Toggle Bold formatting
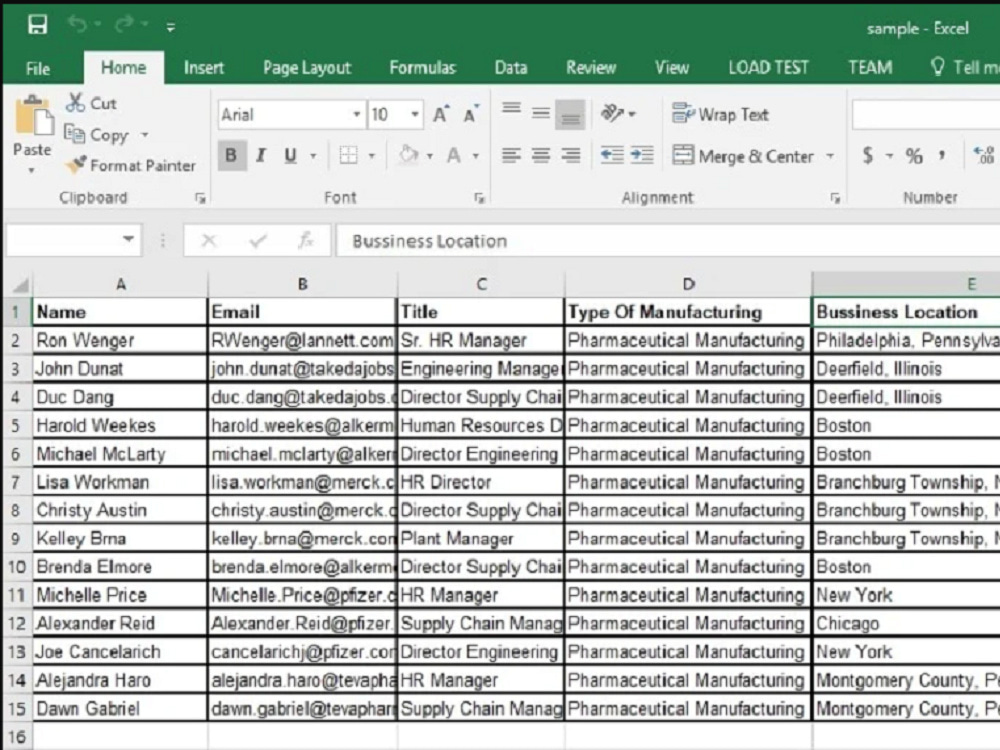The height and width of the screenshot is (750, 1000). (231, 155)
